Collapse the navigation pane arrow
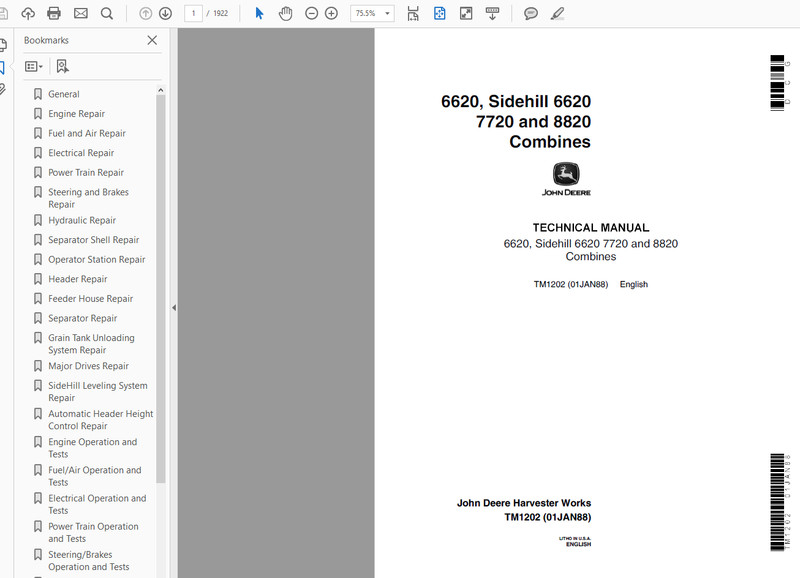Viewport: 800px width, 578px height. point(174,308)
